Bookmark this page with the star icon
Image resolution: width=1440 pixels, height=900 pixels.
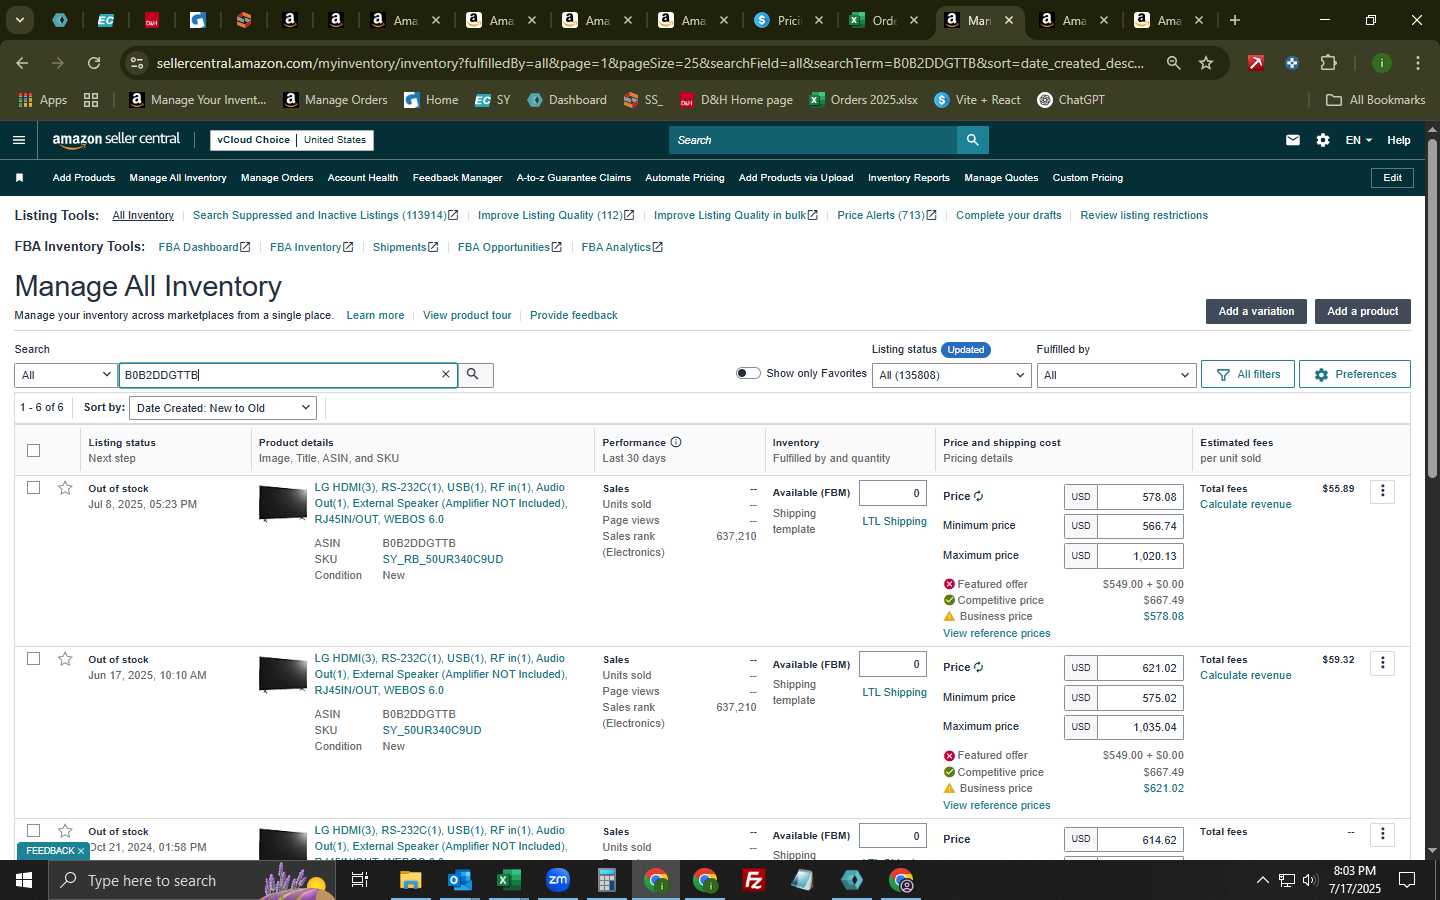(1206, 63)
